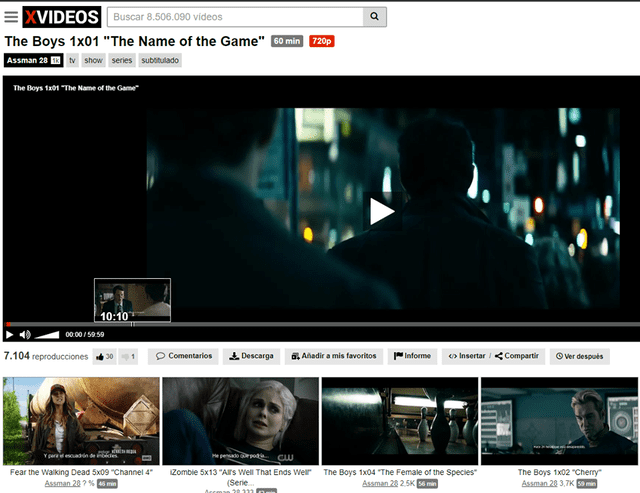Expand the Insertar / Compartir options
The image size is (640, 493).
pos(494,356)
